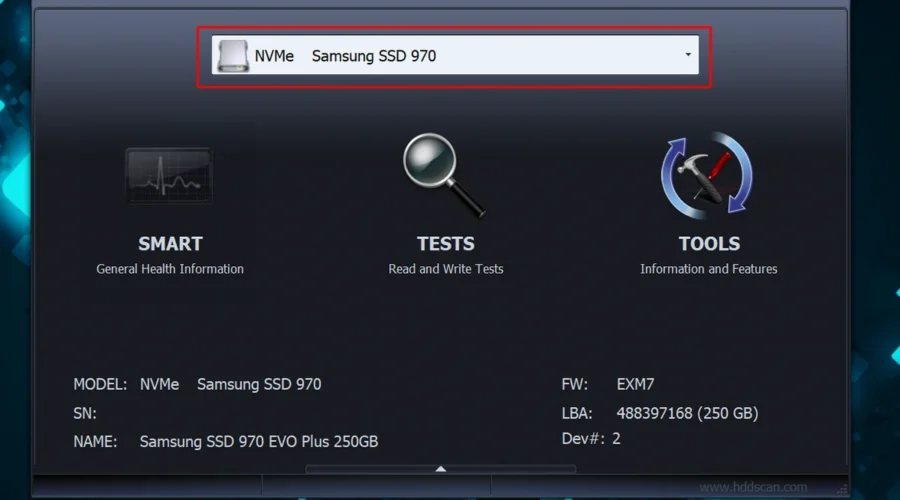Expand the bottom panel with the up arrow

click(x=441, y=469)
